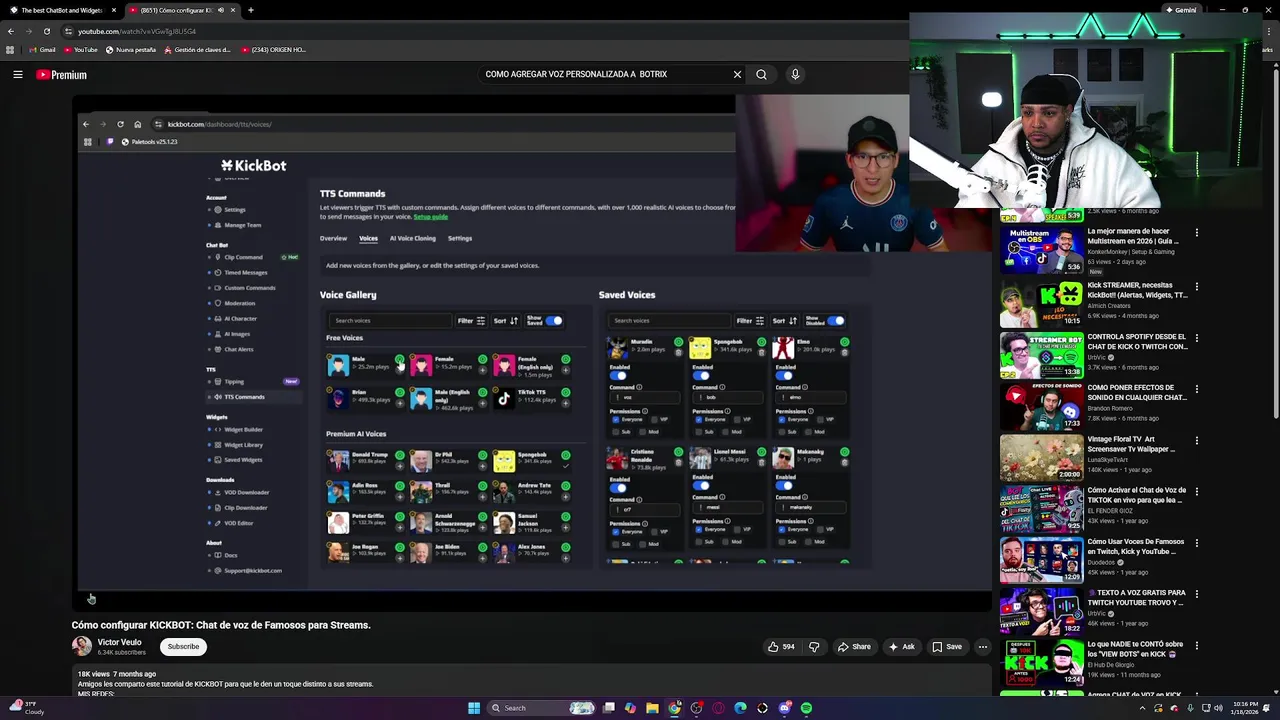Open more actions menu beside Save
This screenshot has width=1280, height=720.
982,647
